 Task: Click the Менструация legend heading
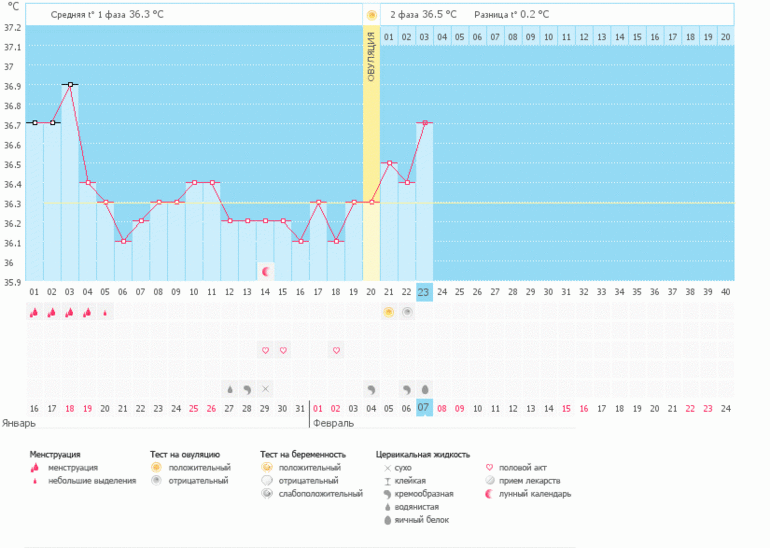[55, 454]
